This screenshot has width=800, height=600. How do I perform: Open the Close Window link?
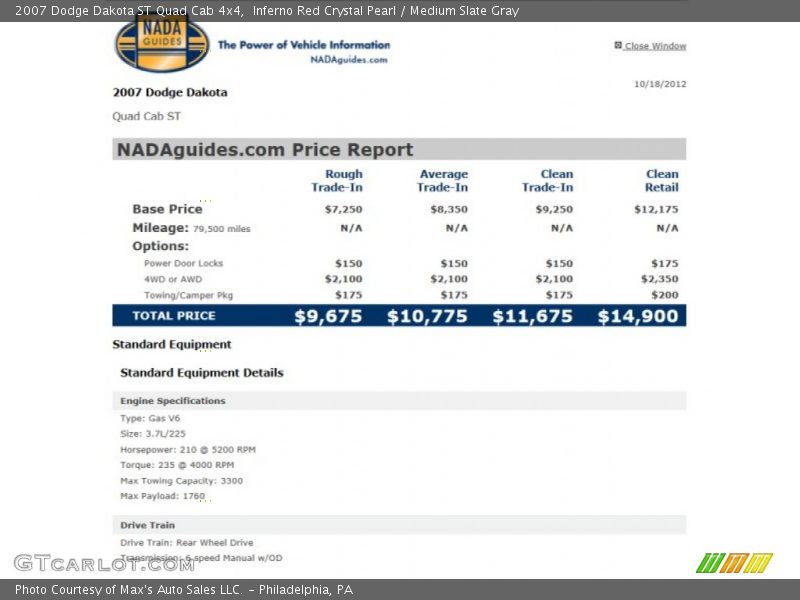click(655, 46)
